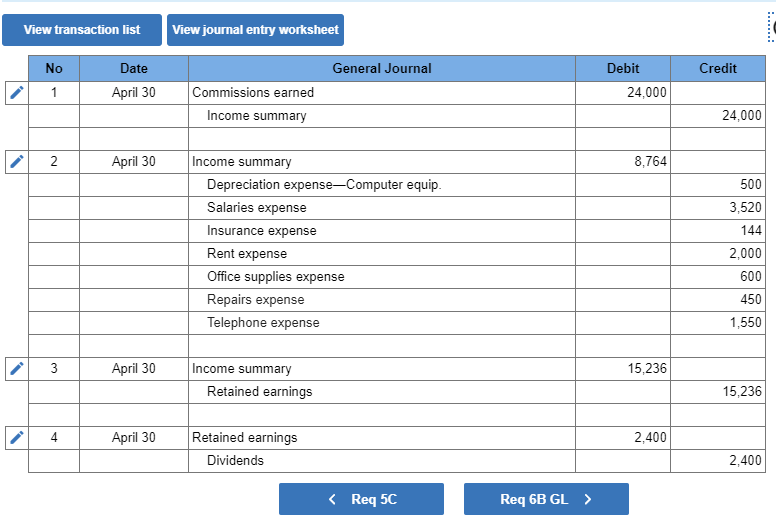Select the Commissions earned account cell
776x526 pixels.
coord(382,93)
